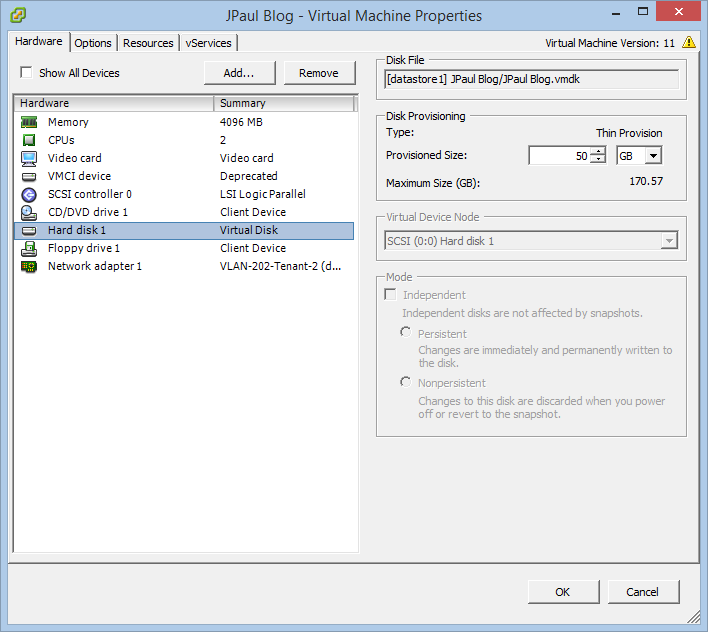
Task: Click the 4096 MB summary value
Action: [241, 122]
